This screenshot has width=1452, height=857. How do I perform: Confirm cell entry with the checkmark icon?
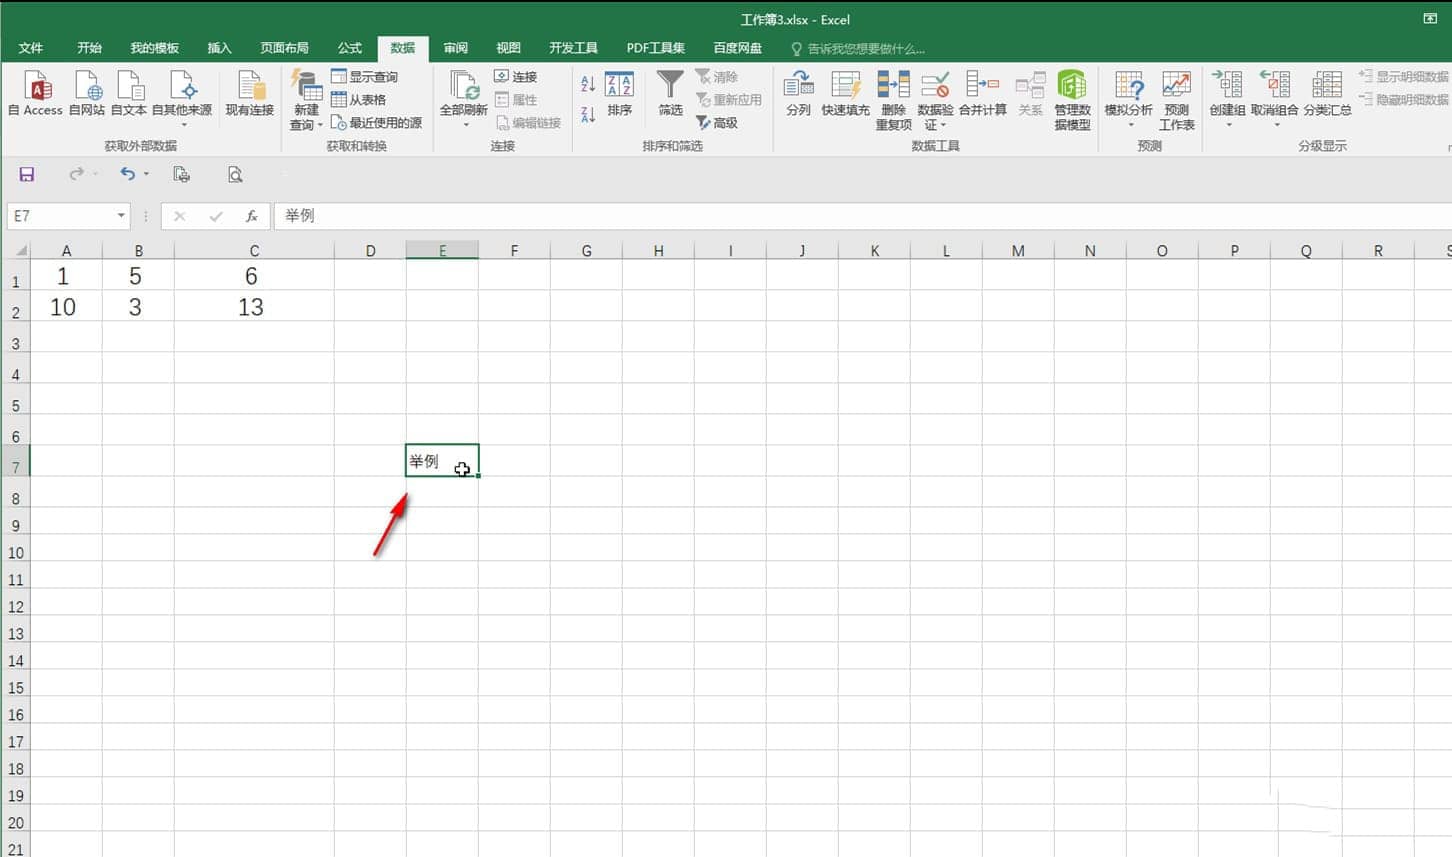[x=215, y=216]
